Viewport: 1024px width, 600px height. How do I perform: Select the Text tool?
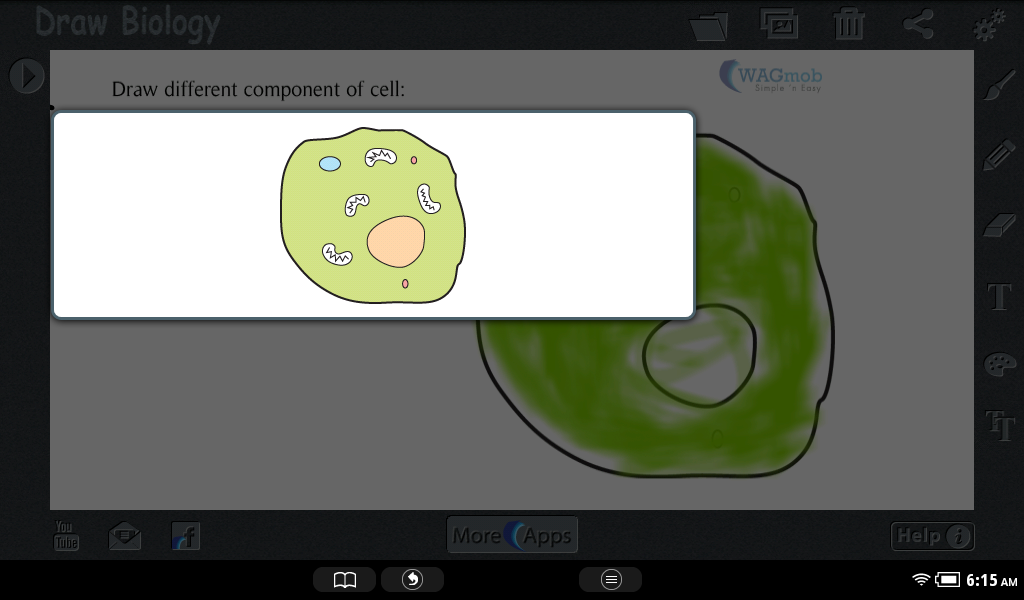coord(998,295)
